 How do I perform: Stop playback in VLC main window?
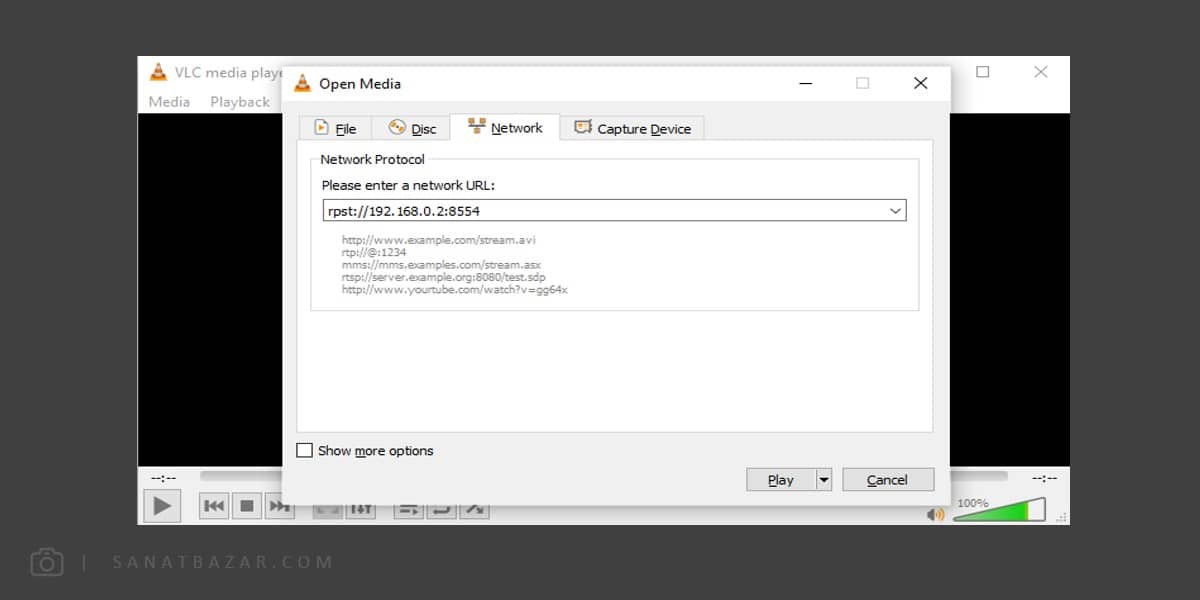[247, 507]
